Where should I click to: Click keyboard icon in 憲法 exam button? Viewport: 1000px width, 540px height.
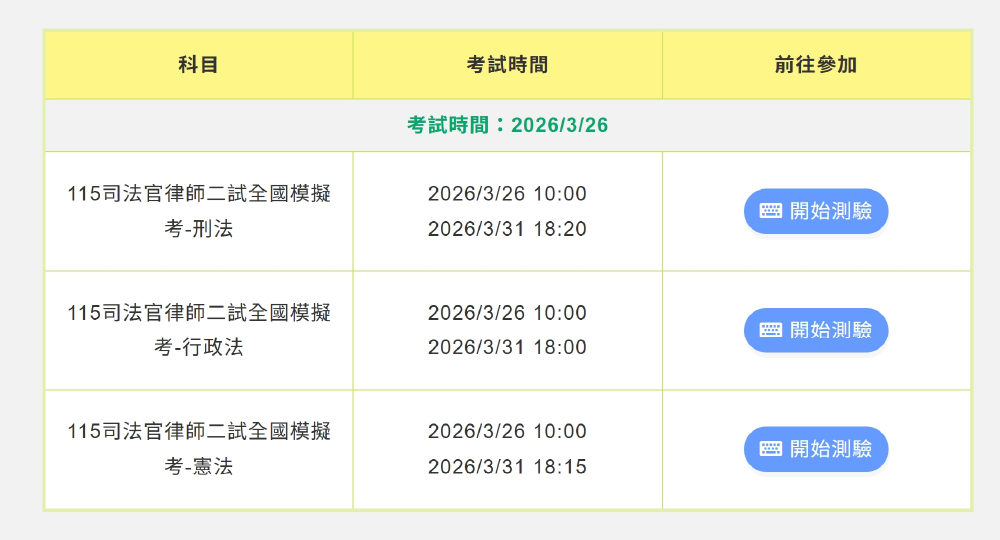pos(770,449)
